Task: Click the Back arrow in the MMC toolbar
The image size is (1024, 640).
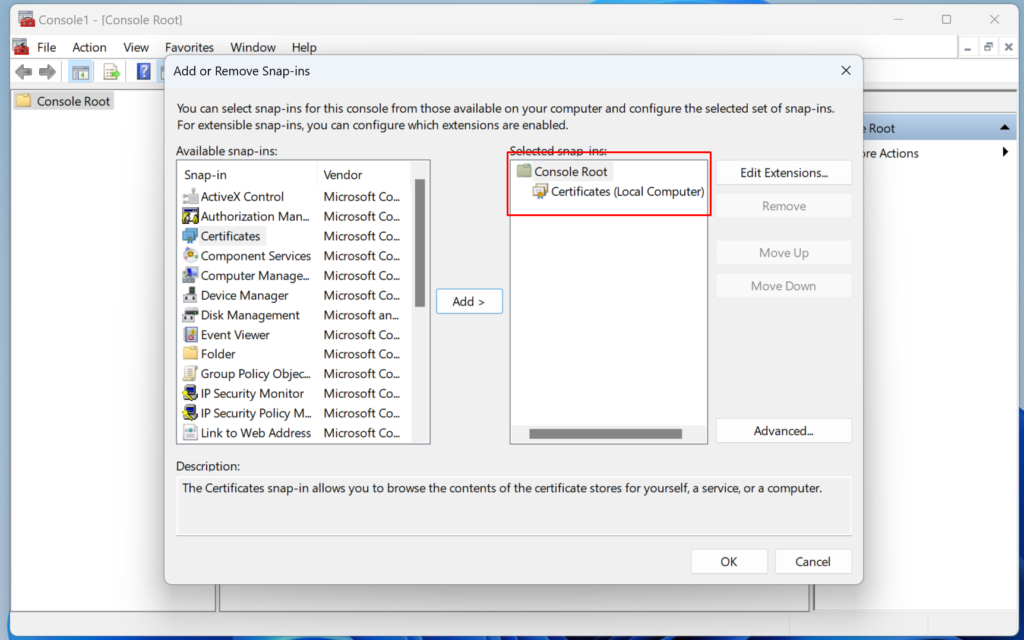Action: 24,72
